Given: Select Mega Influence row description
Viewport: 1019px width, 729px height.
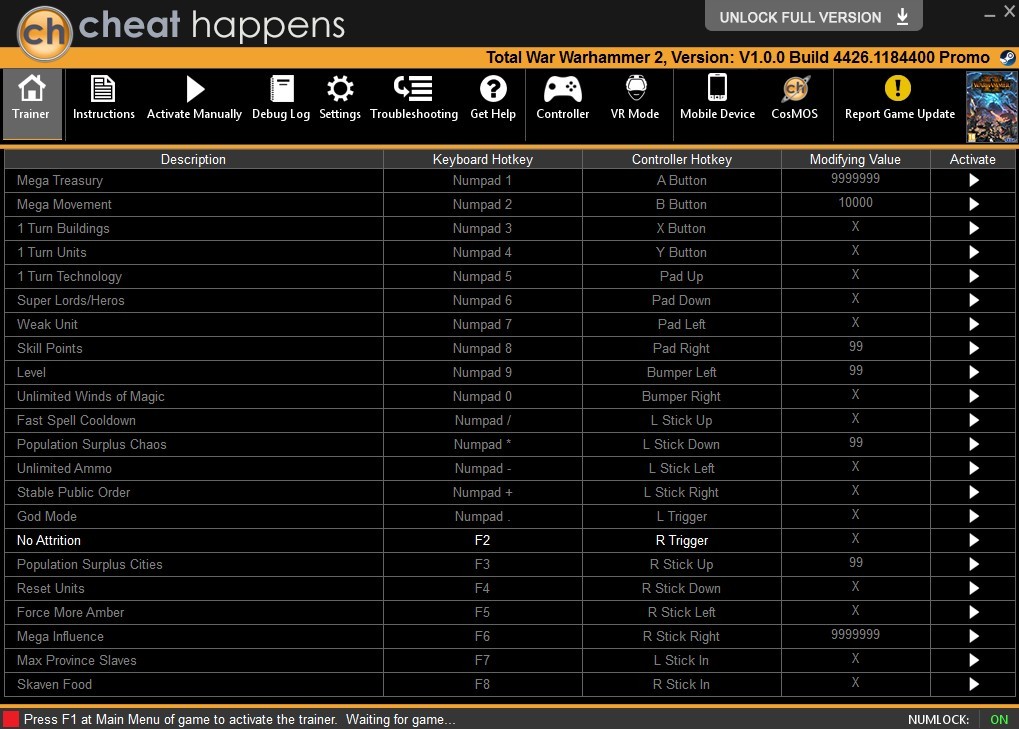Looking at the screenshot, I should (60, 637).
